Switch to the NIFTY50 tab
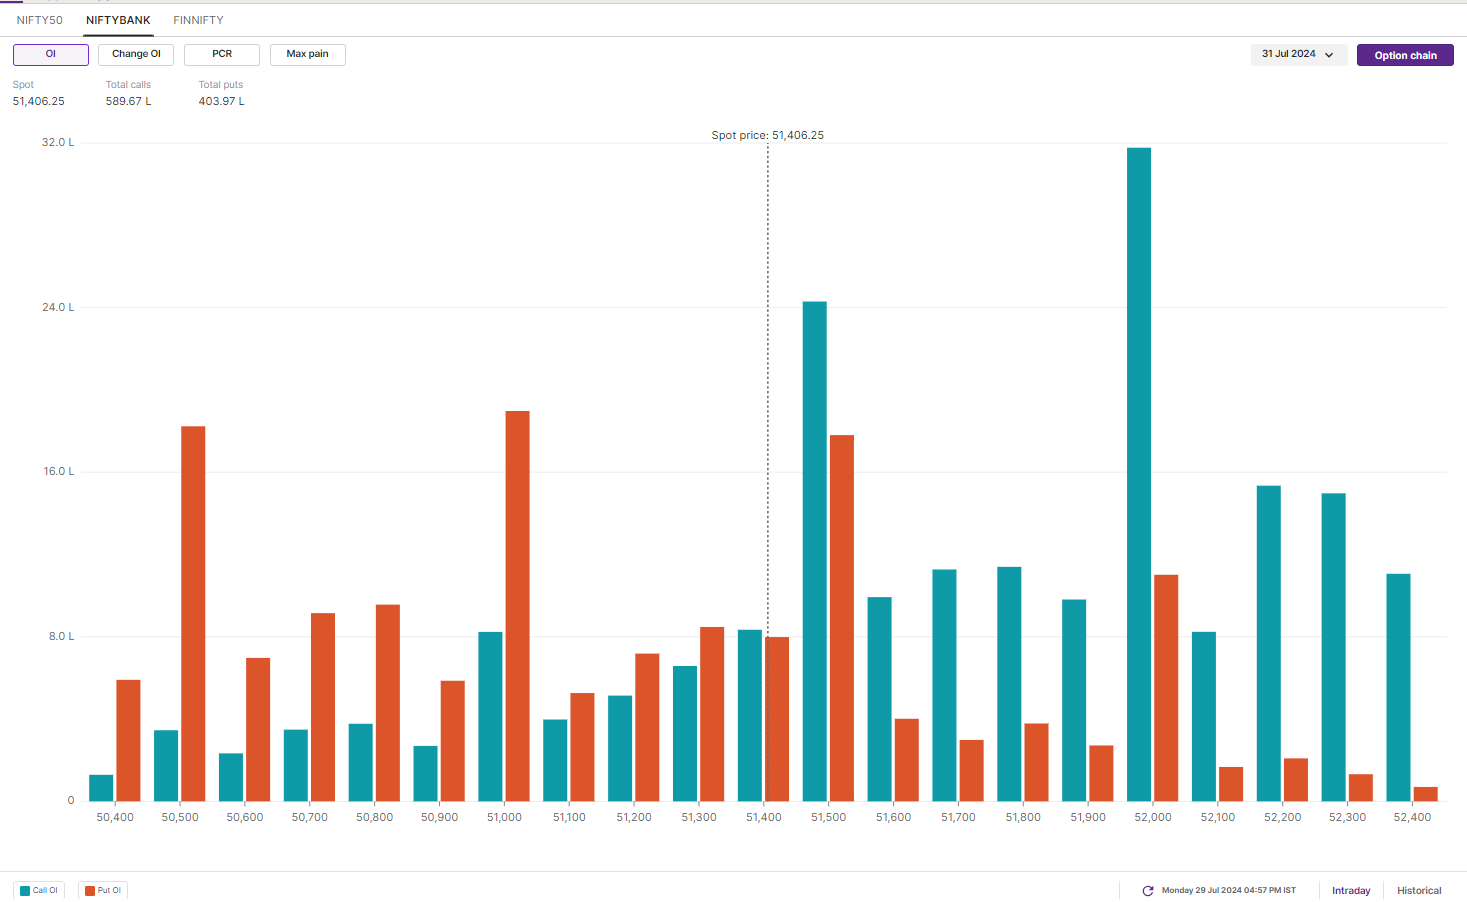This screenshot has width=1467, height=902. pyautogui.click(x=39, y=20)
